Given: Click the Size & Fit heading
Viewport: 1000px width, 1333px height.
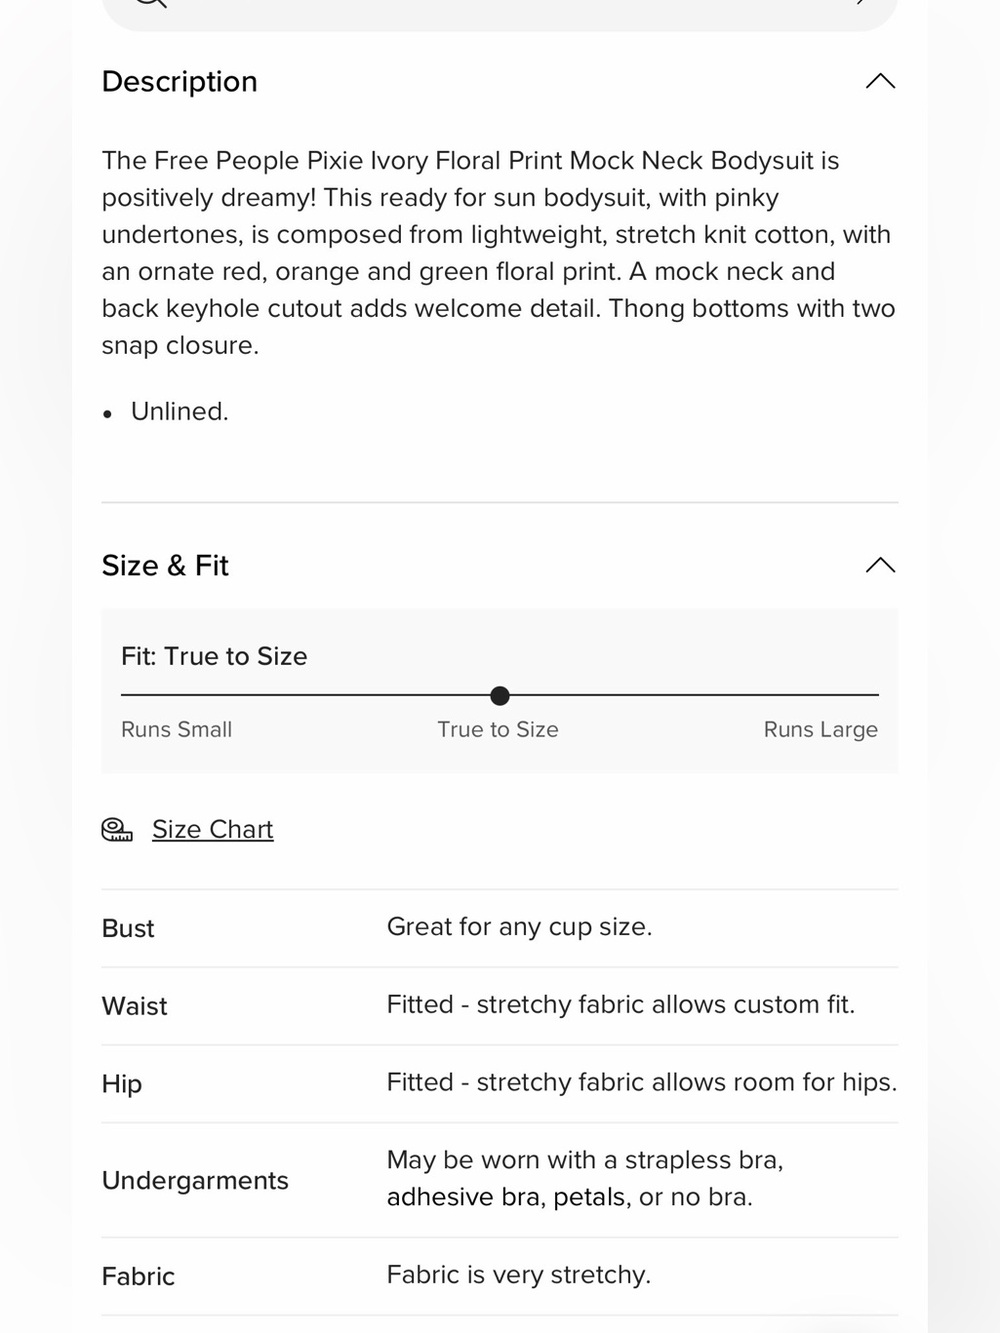Looking at the screenshot, I should [x=165, y=566].
